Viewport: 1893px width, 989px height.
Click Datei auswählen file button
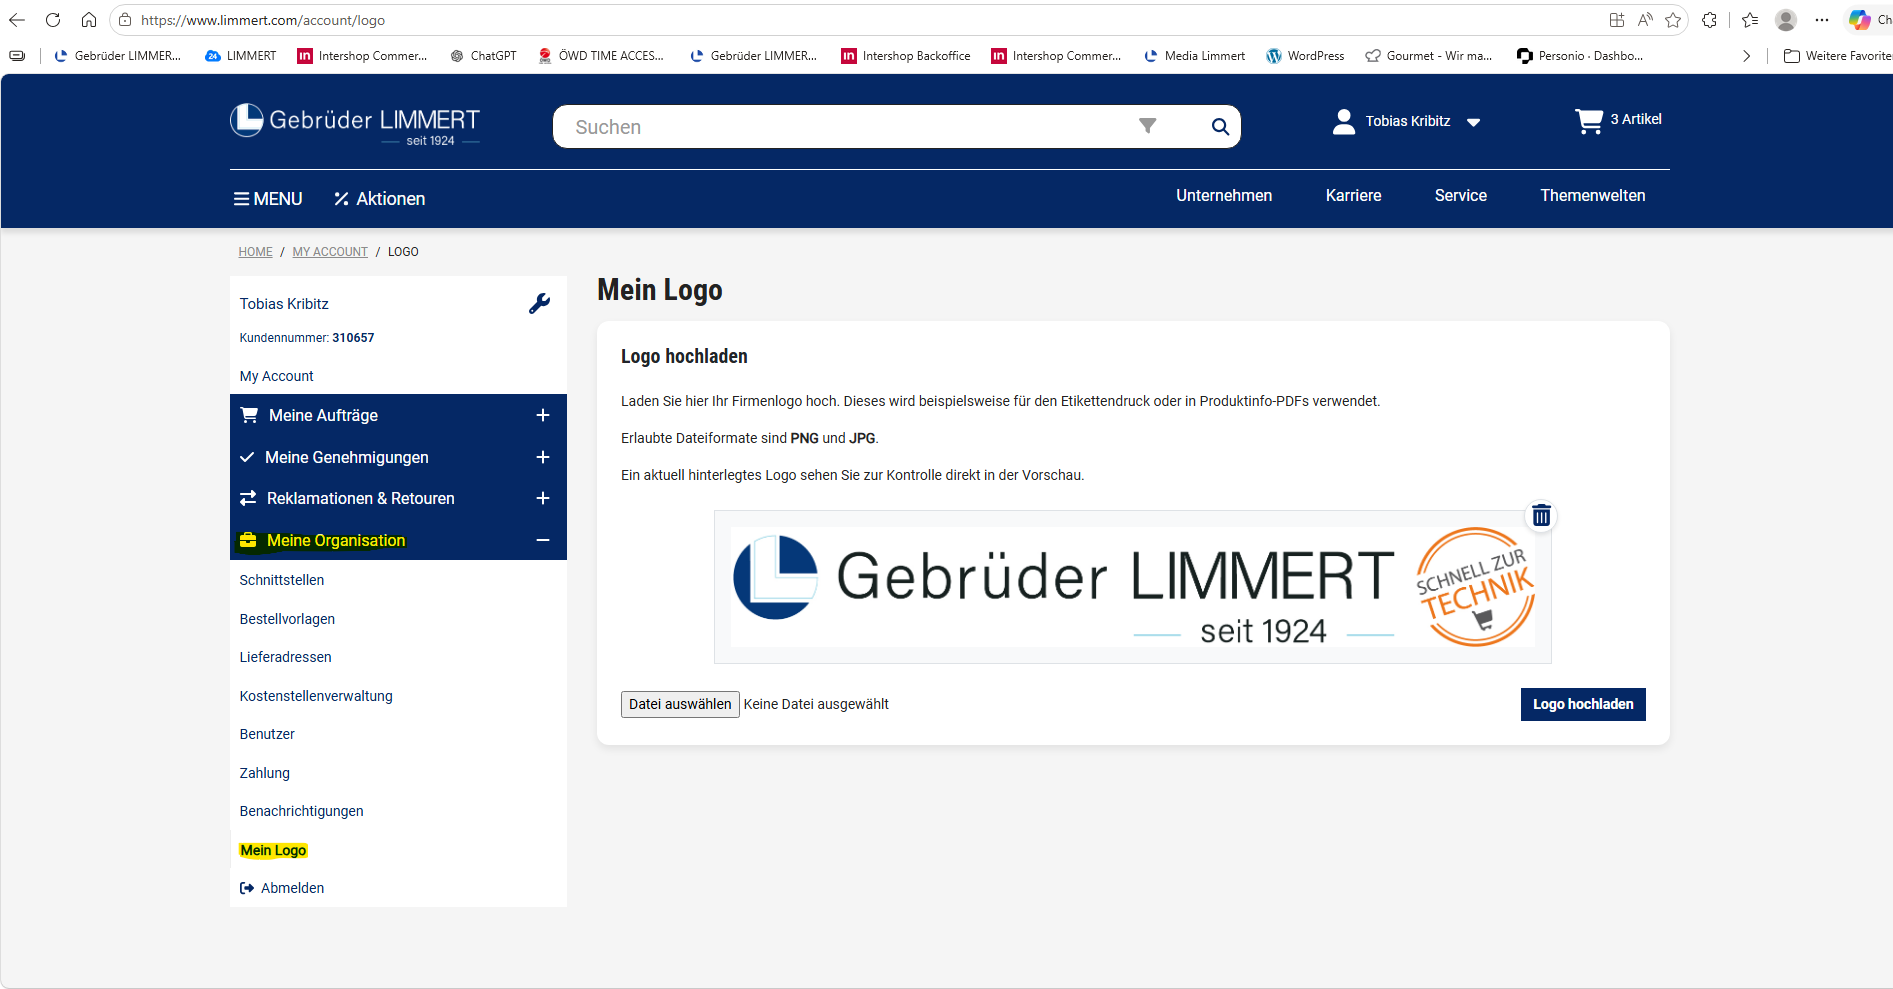pos(680,704)
